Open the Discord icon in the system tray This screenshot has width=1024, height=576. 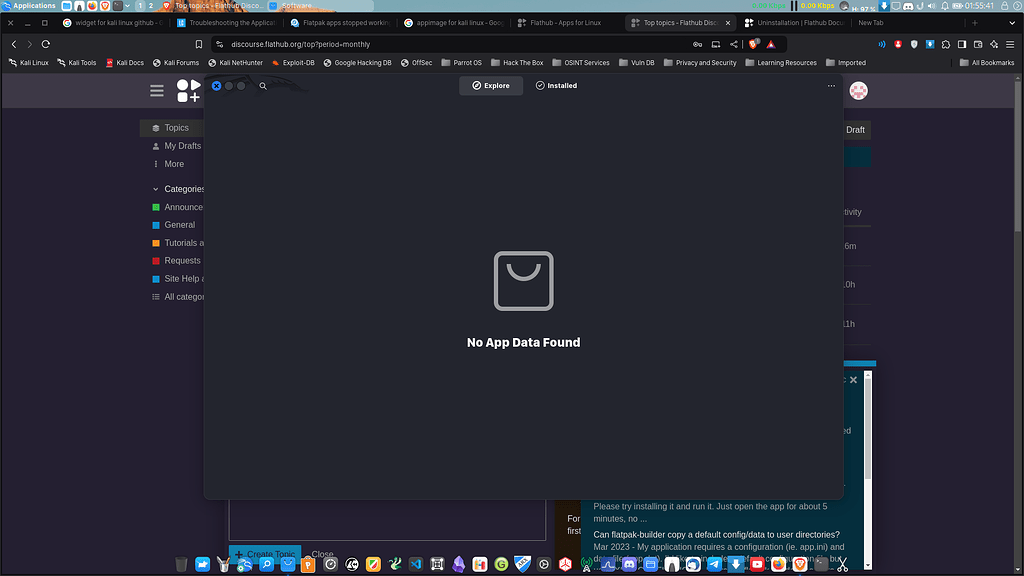point(907,5)
